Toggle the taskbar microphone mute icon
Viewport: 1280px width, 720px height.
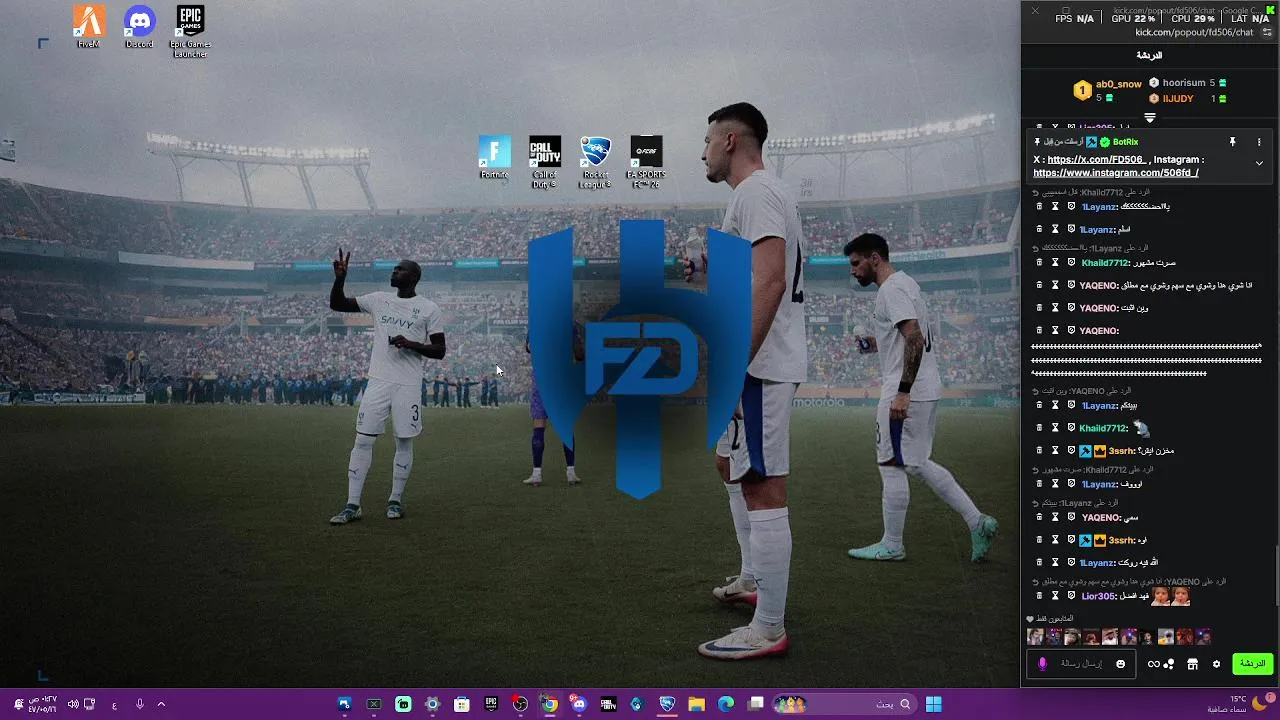(x=139, y=704)
